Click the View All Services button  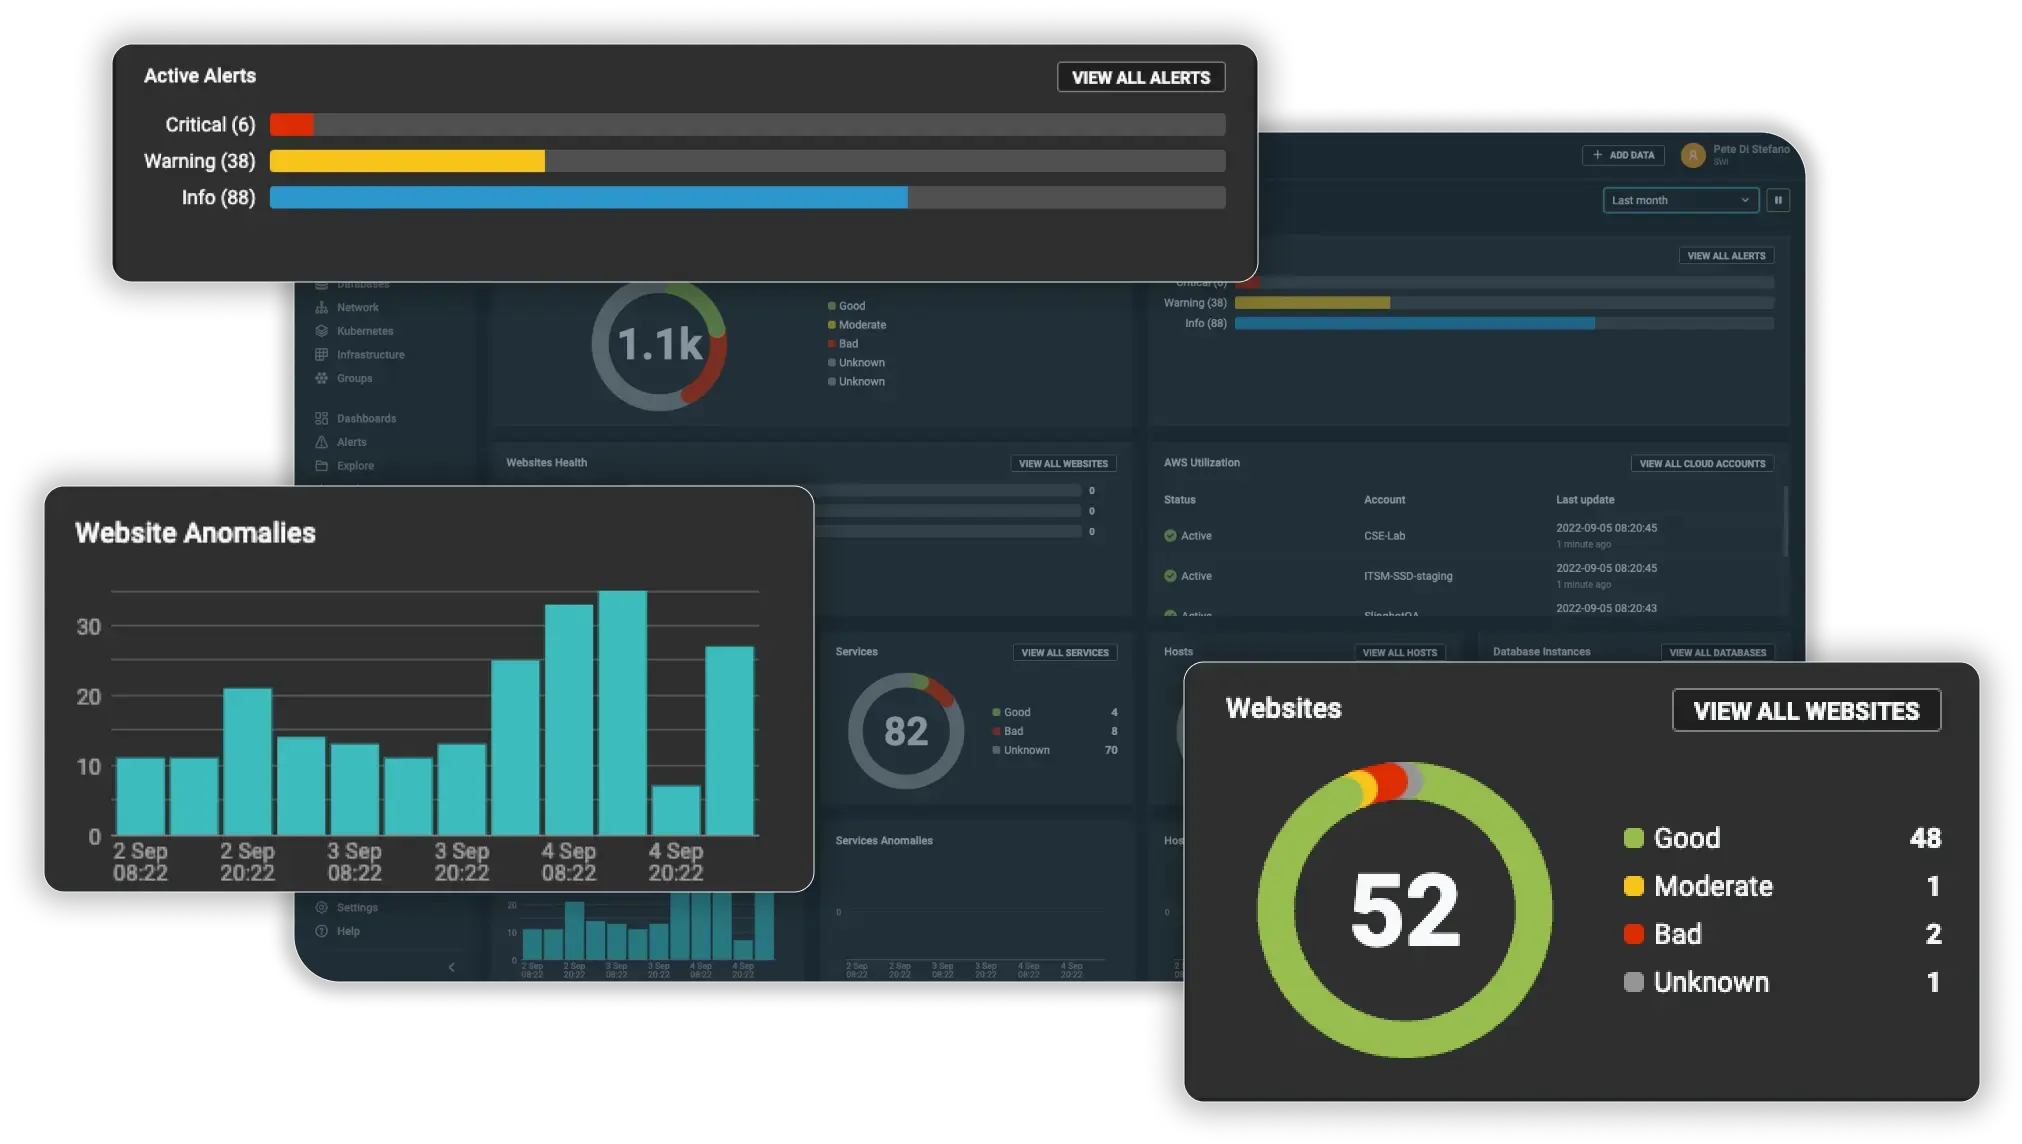(1064, 653)
